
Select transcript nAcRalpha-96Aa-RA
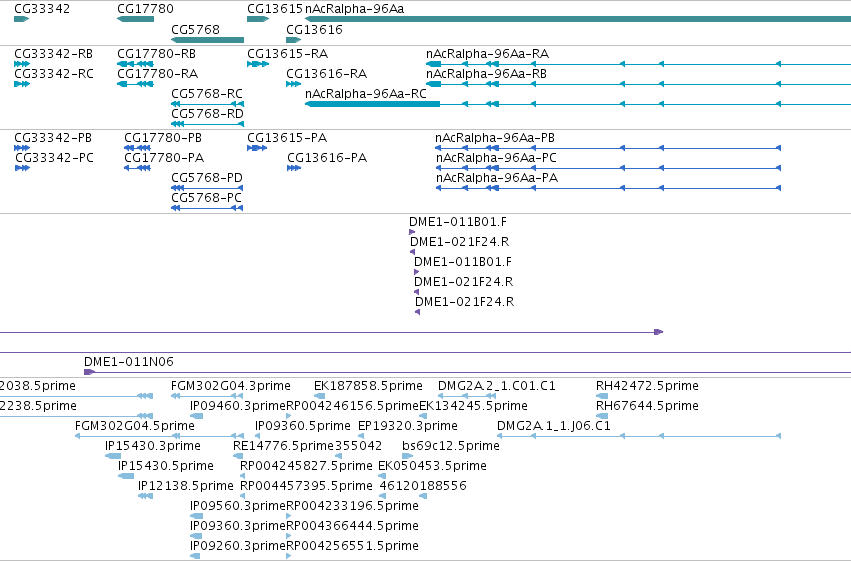pos(638,64)
